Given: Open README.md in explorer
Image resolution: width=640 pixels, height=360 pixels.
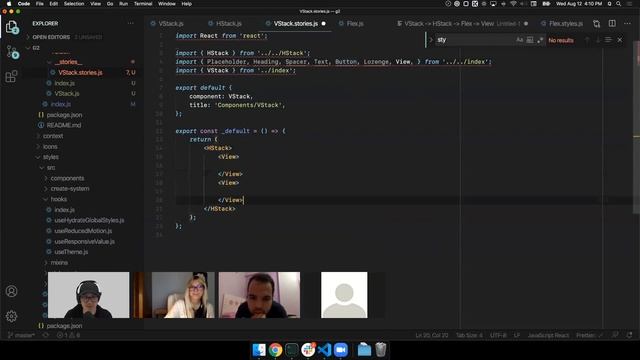Looking at the screenshot, I should click(64, 125).
